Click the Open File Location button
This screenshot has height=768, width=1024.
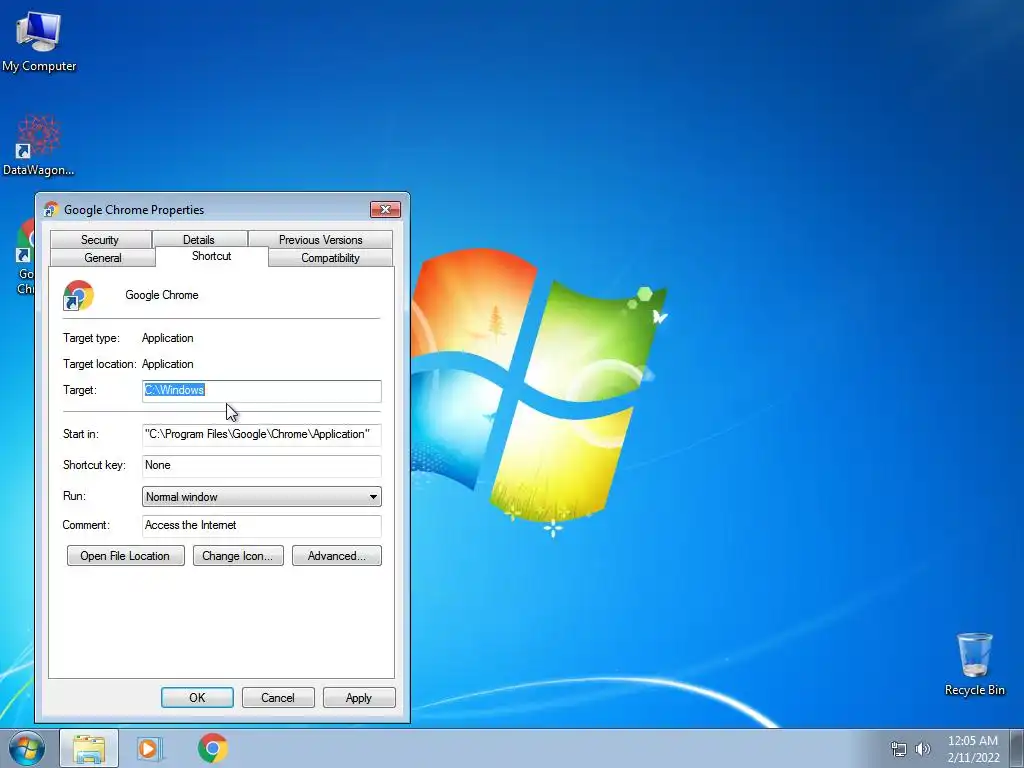(125, 556)
